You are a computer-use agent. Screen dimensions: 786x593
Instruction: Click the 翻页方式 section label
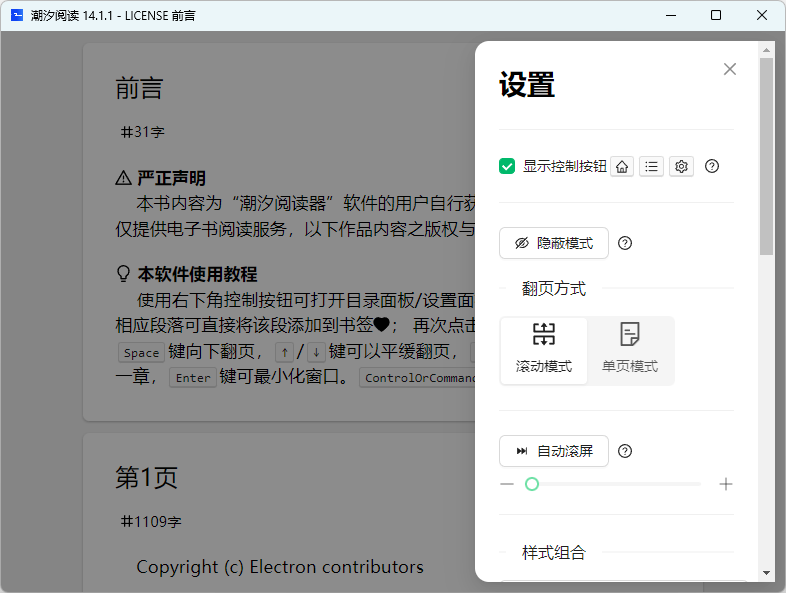pos(554,289)
